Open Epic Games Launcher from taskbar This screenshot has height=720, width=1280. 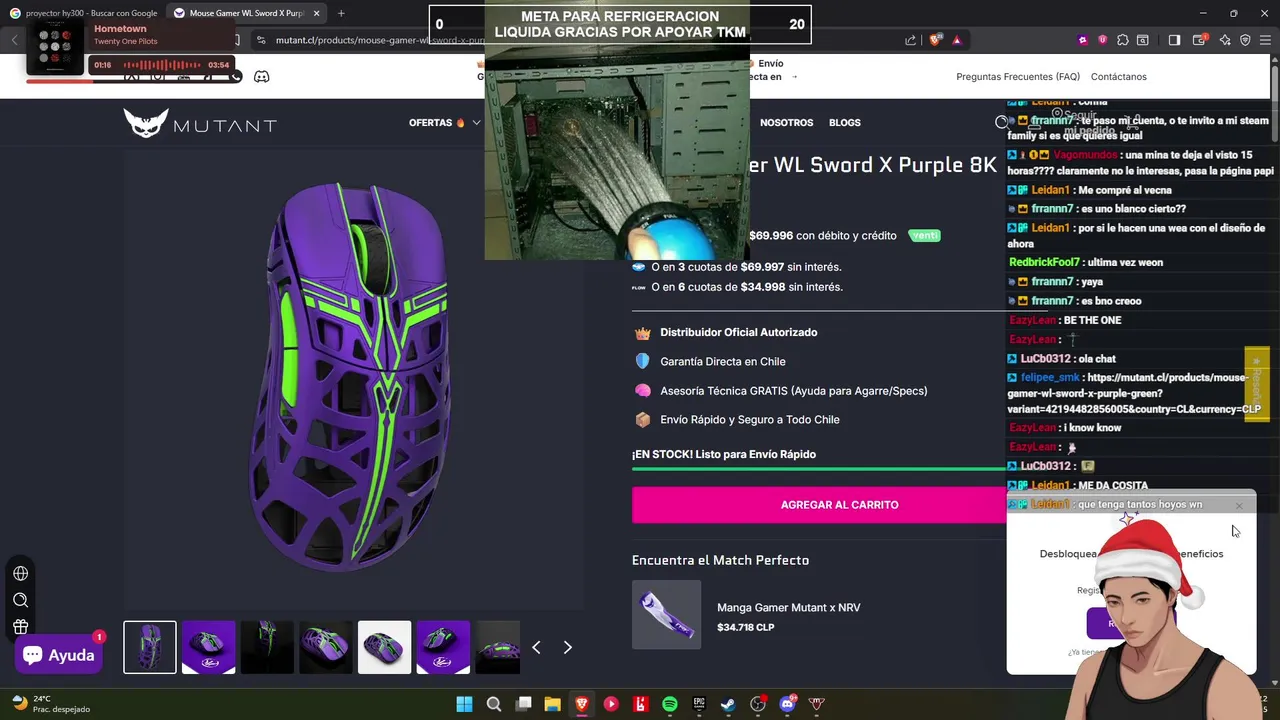699,704
